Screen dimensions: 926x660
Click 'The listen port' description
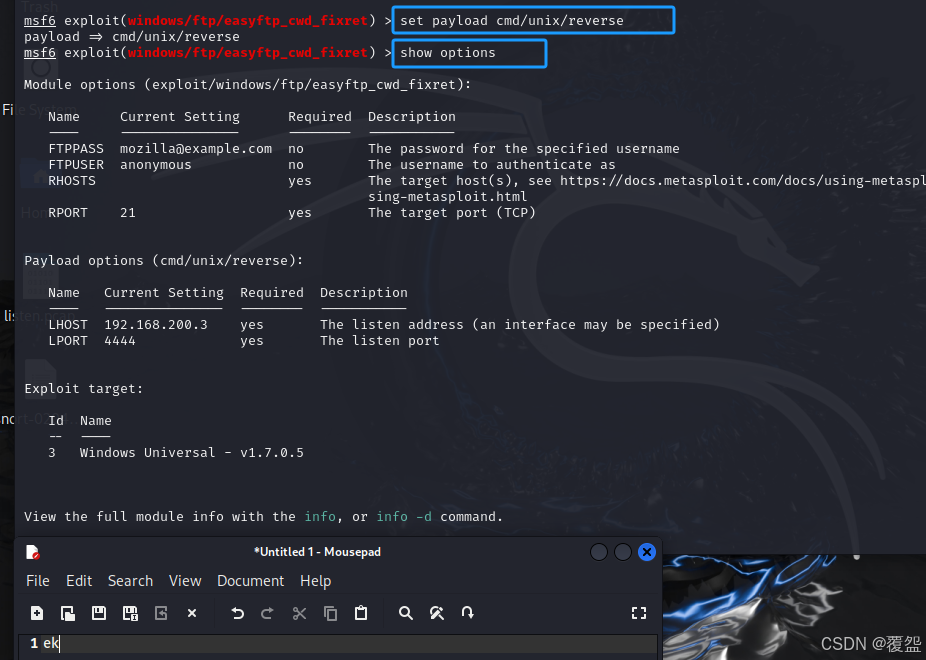click(x=380, y=341)
